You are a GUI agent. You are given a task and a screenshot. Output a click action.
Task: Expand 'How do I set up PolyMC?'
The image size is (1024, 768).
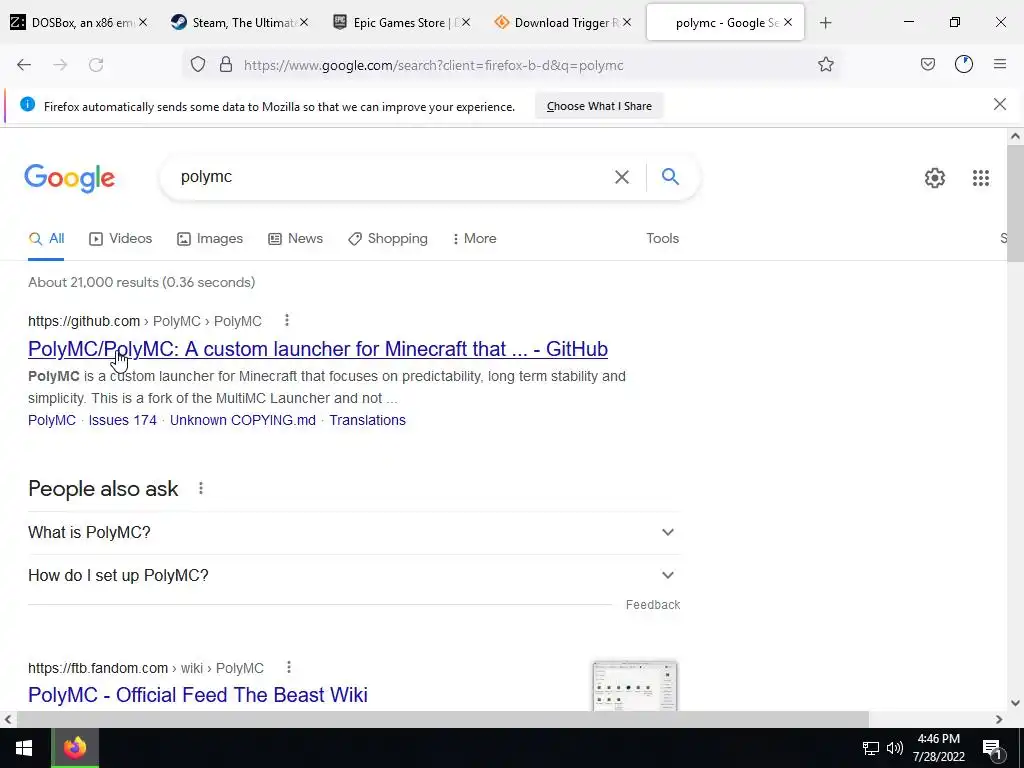[354, 575]
